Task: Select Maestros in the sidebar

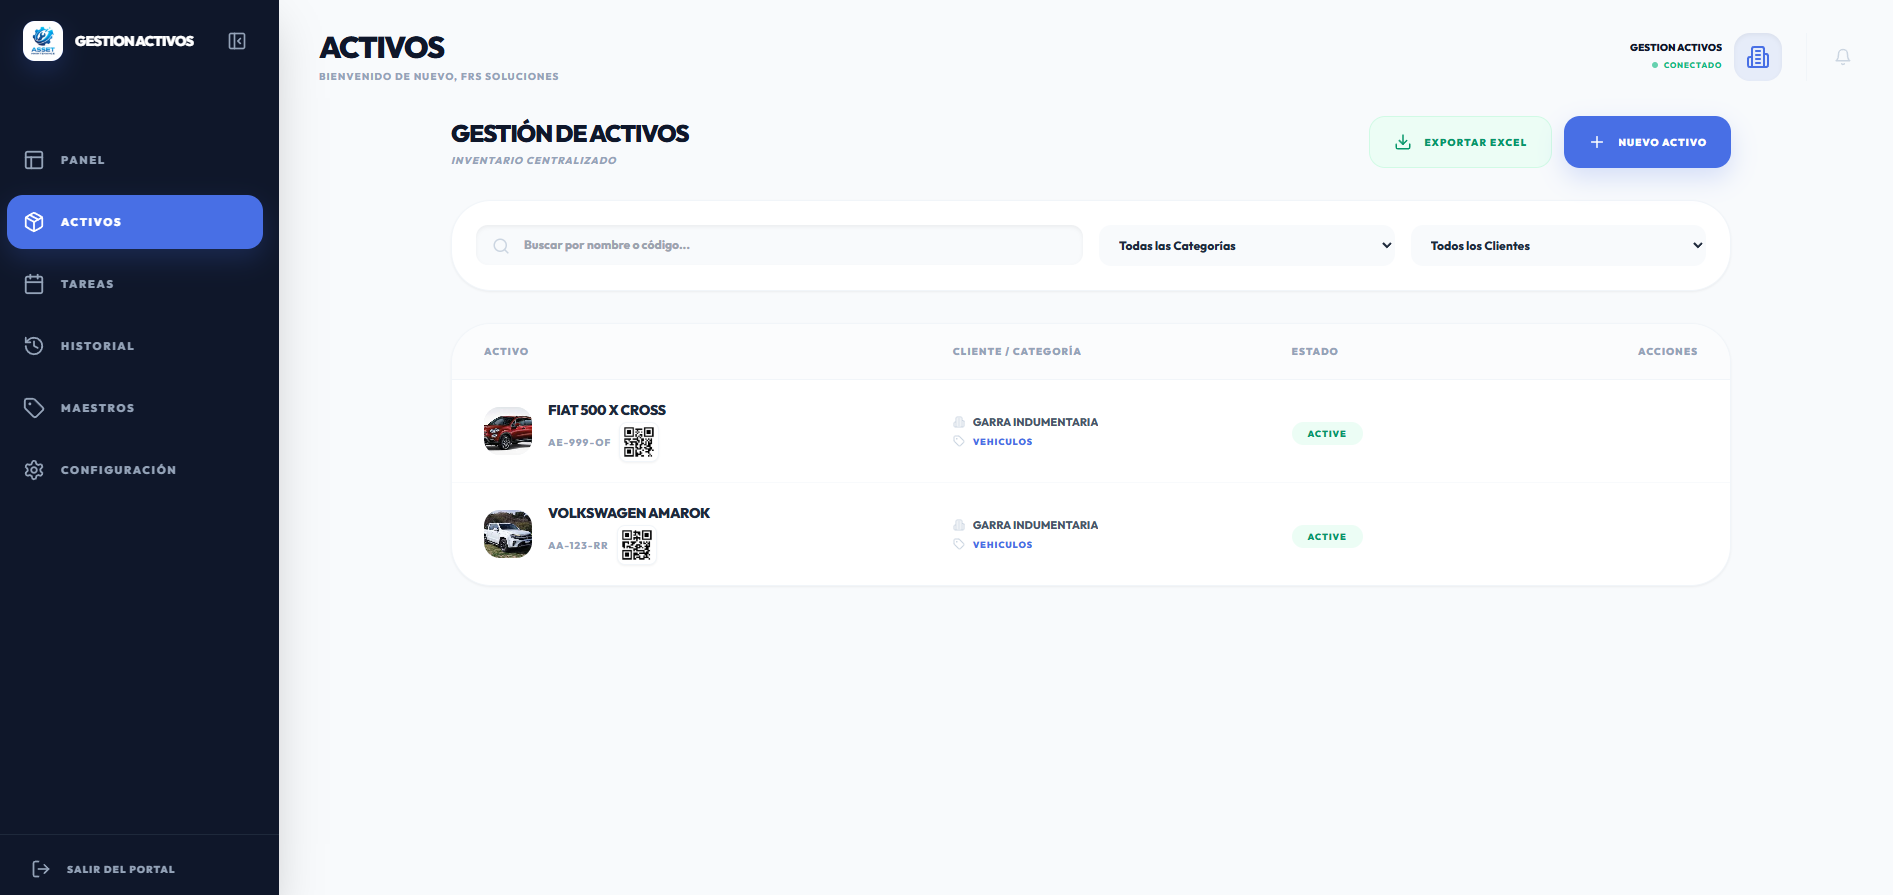Action: [x=97, y=408]
